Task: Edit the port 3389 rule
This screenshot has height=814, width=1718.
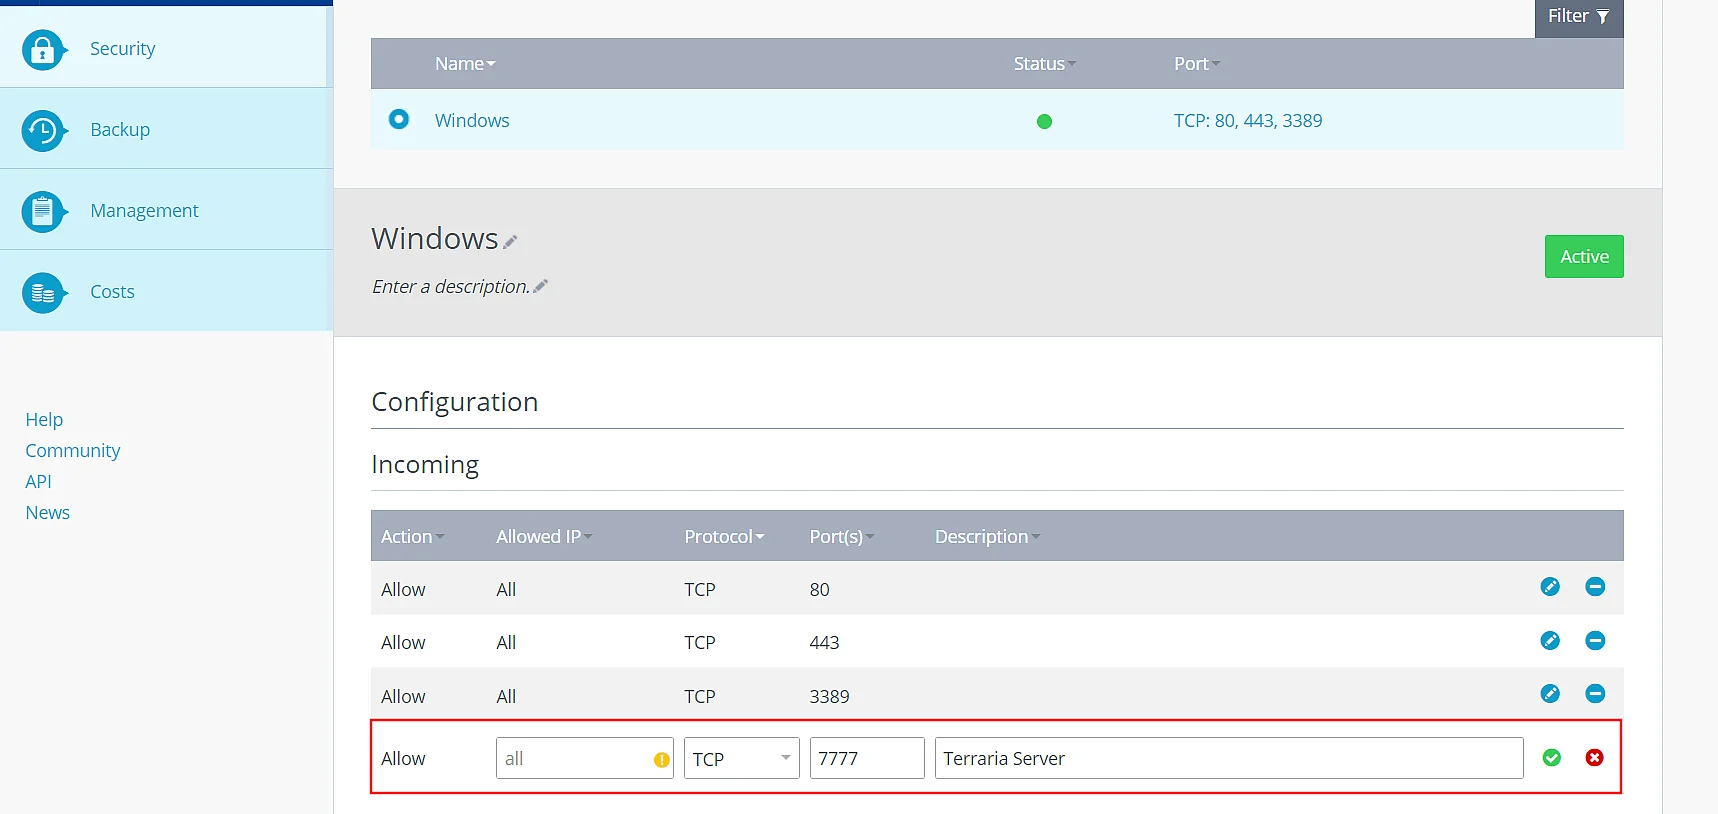Action: click(1550, 693)
